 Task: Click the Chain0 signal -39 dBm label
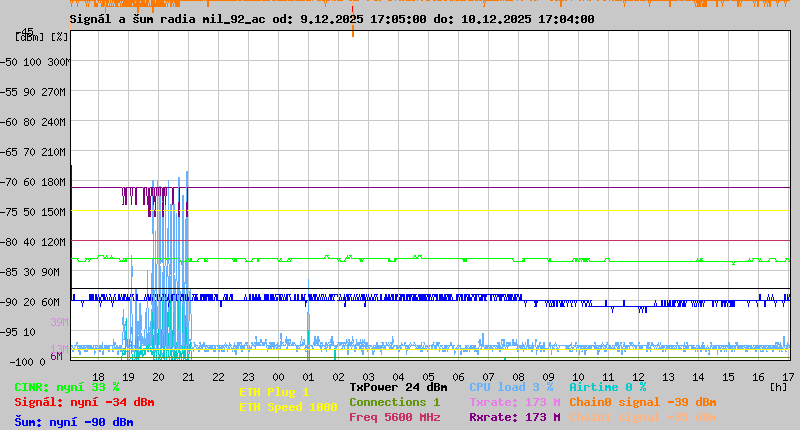tap(642, 402)
